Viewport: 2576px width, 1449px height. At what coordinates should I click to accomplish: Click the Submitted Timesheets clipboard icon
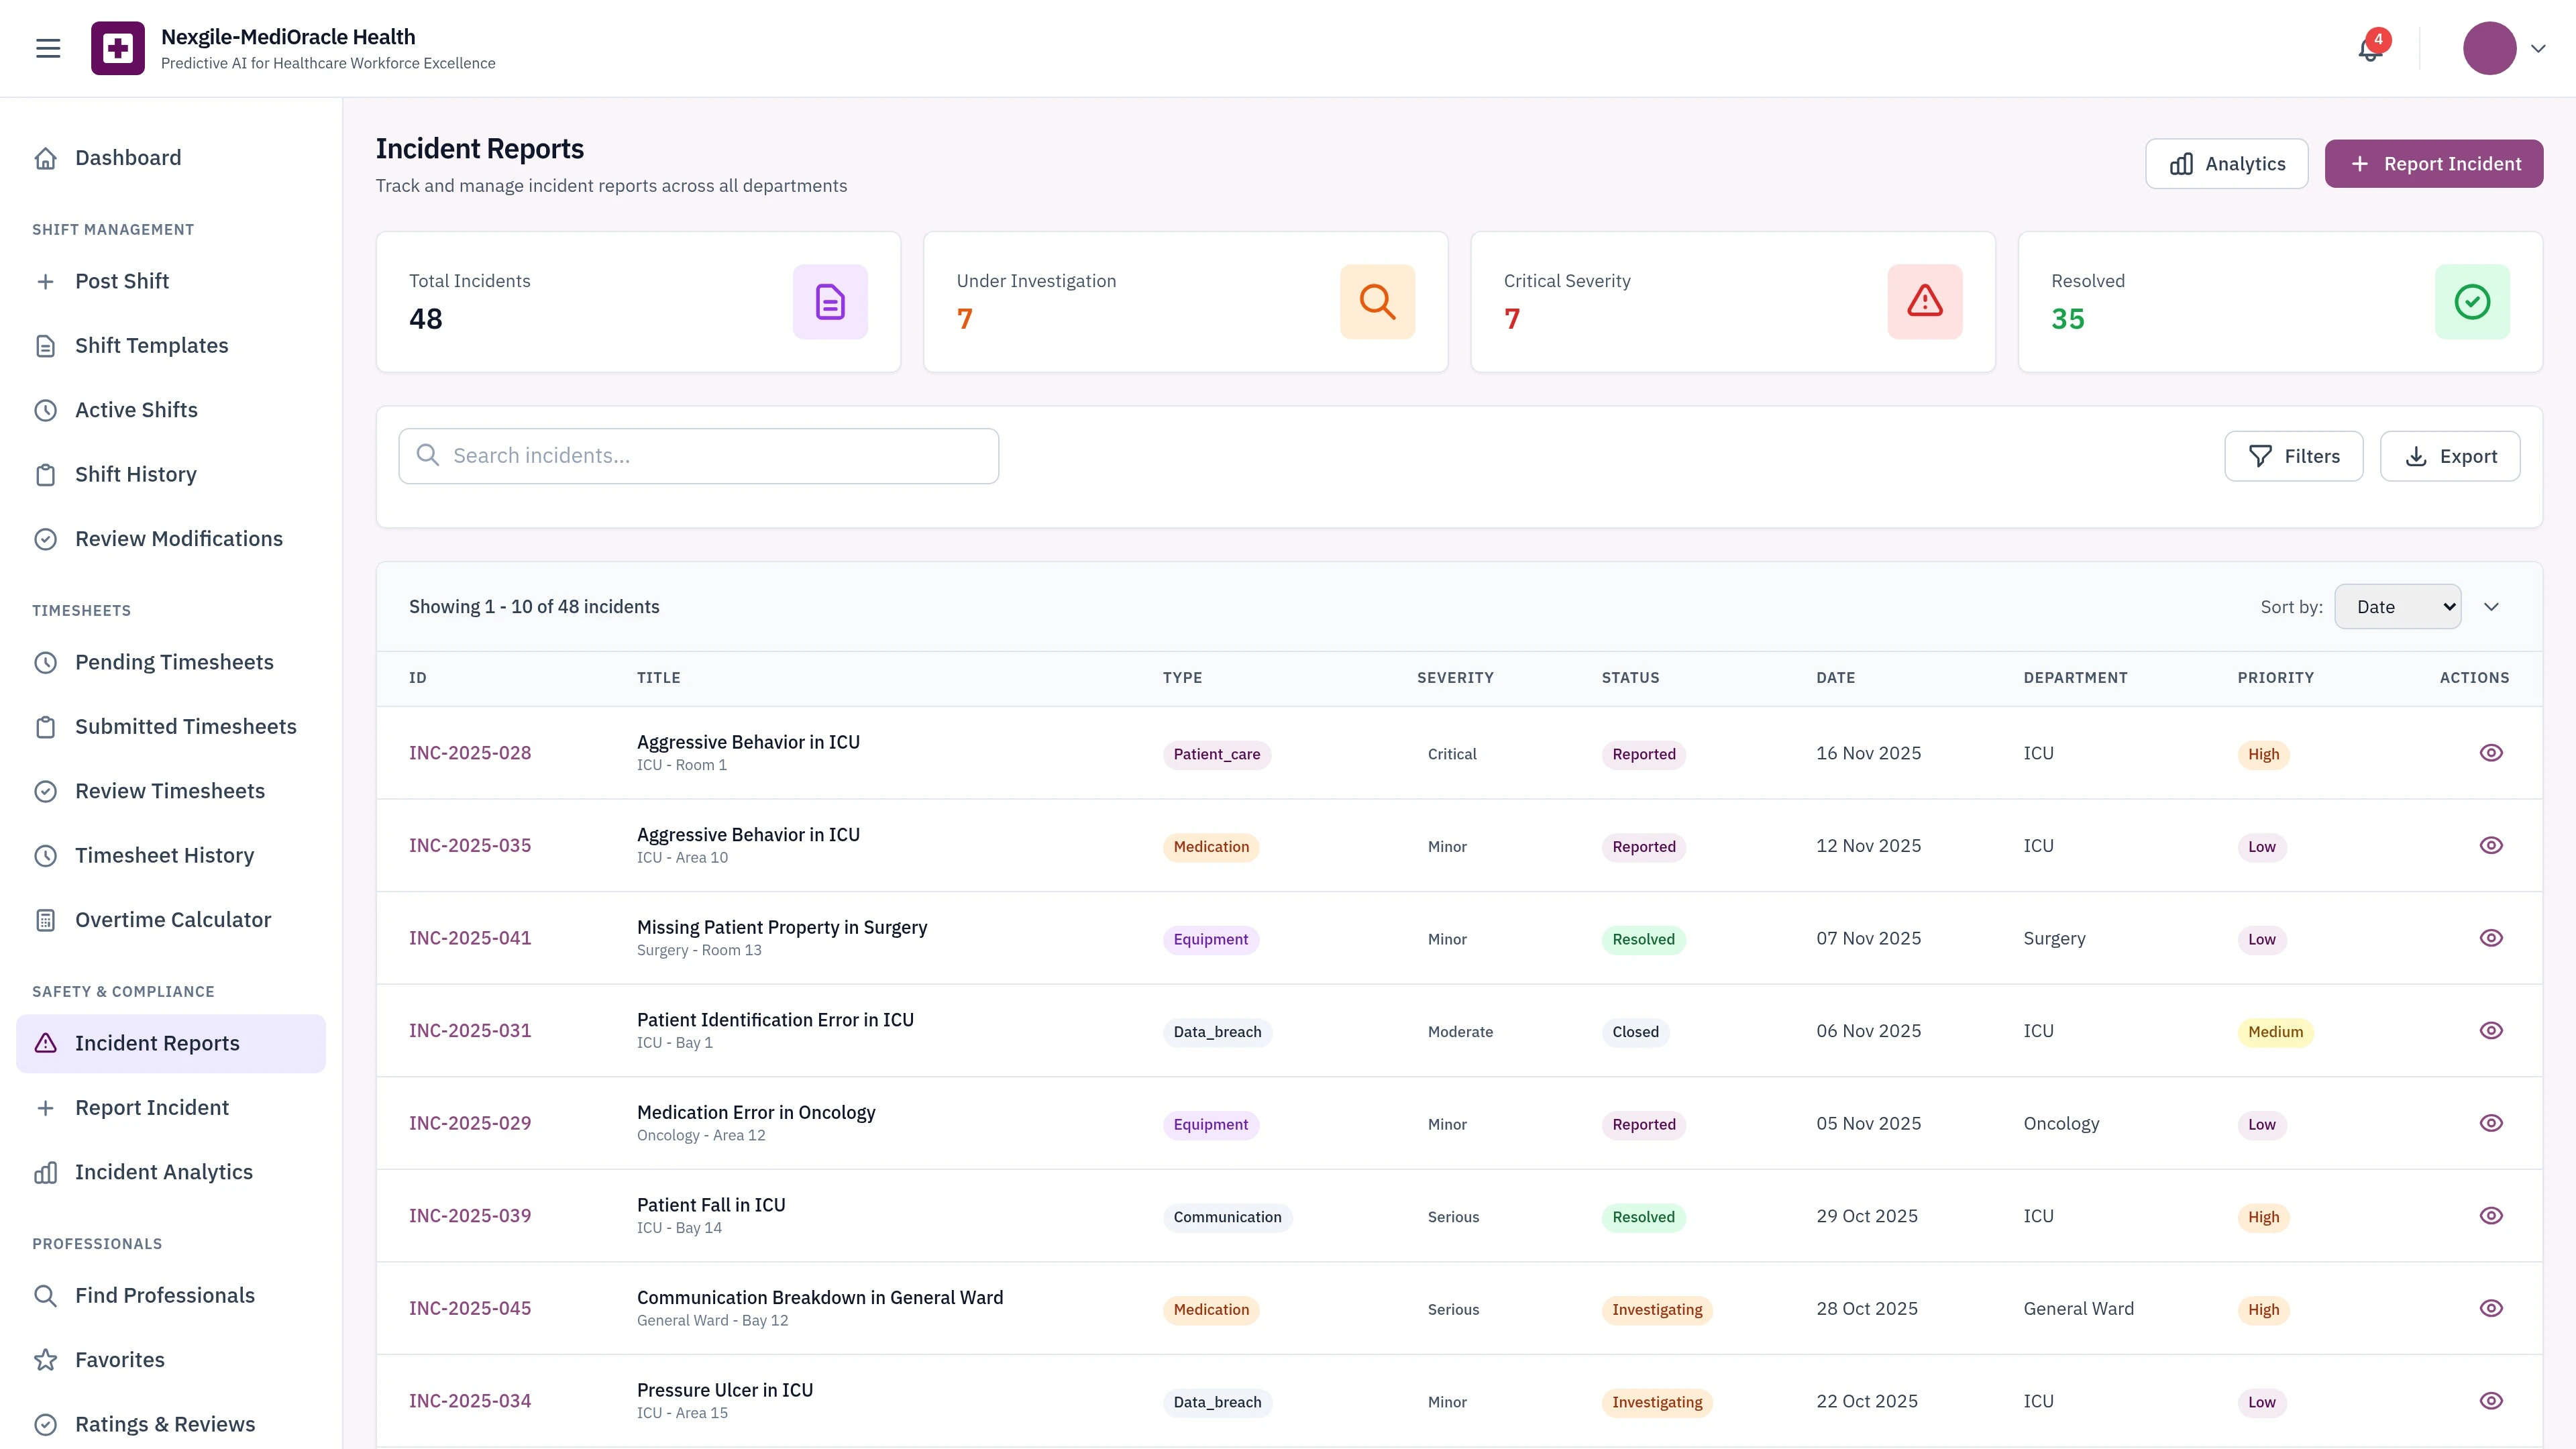click(46, 727)
